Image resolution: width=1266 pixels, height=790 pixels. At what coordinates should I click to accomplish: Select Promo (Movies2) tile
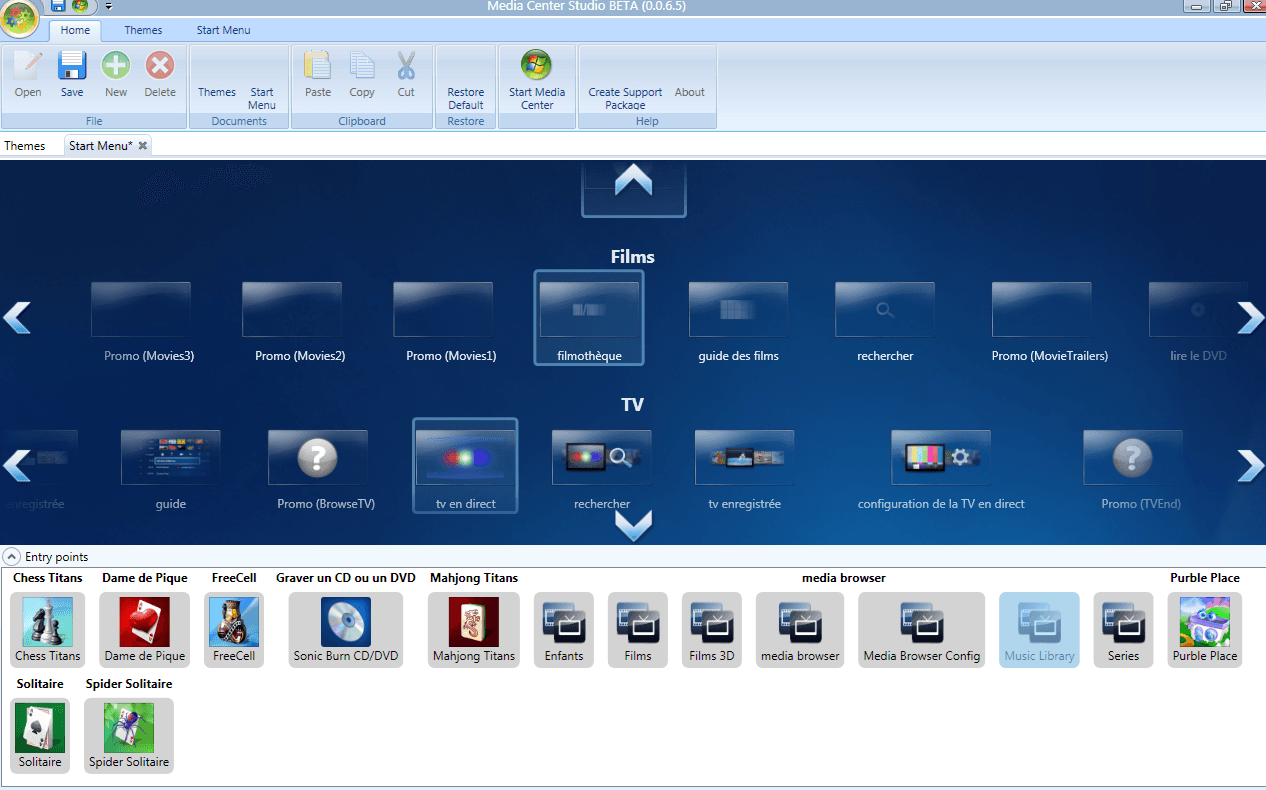point(292,322)
